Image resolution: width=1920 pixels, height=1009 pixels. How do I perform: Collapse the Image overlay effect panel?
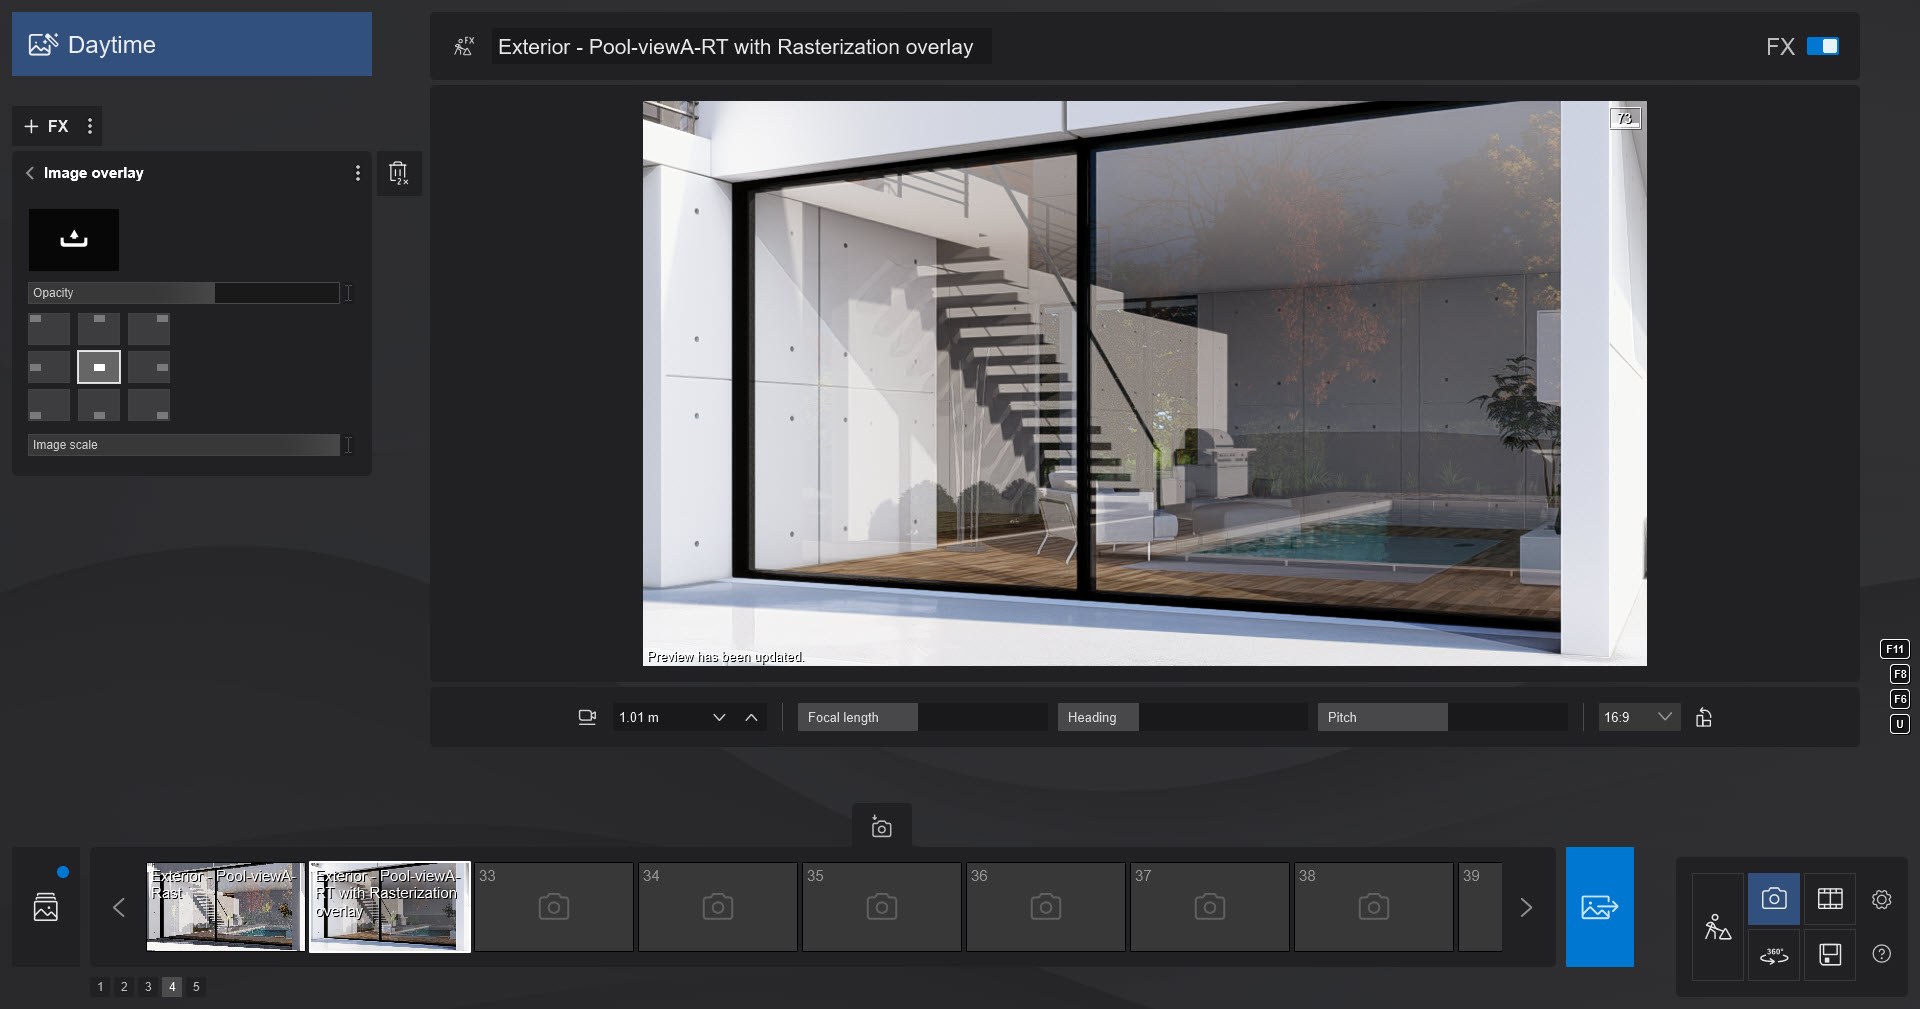tap(30, 172)
